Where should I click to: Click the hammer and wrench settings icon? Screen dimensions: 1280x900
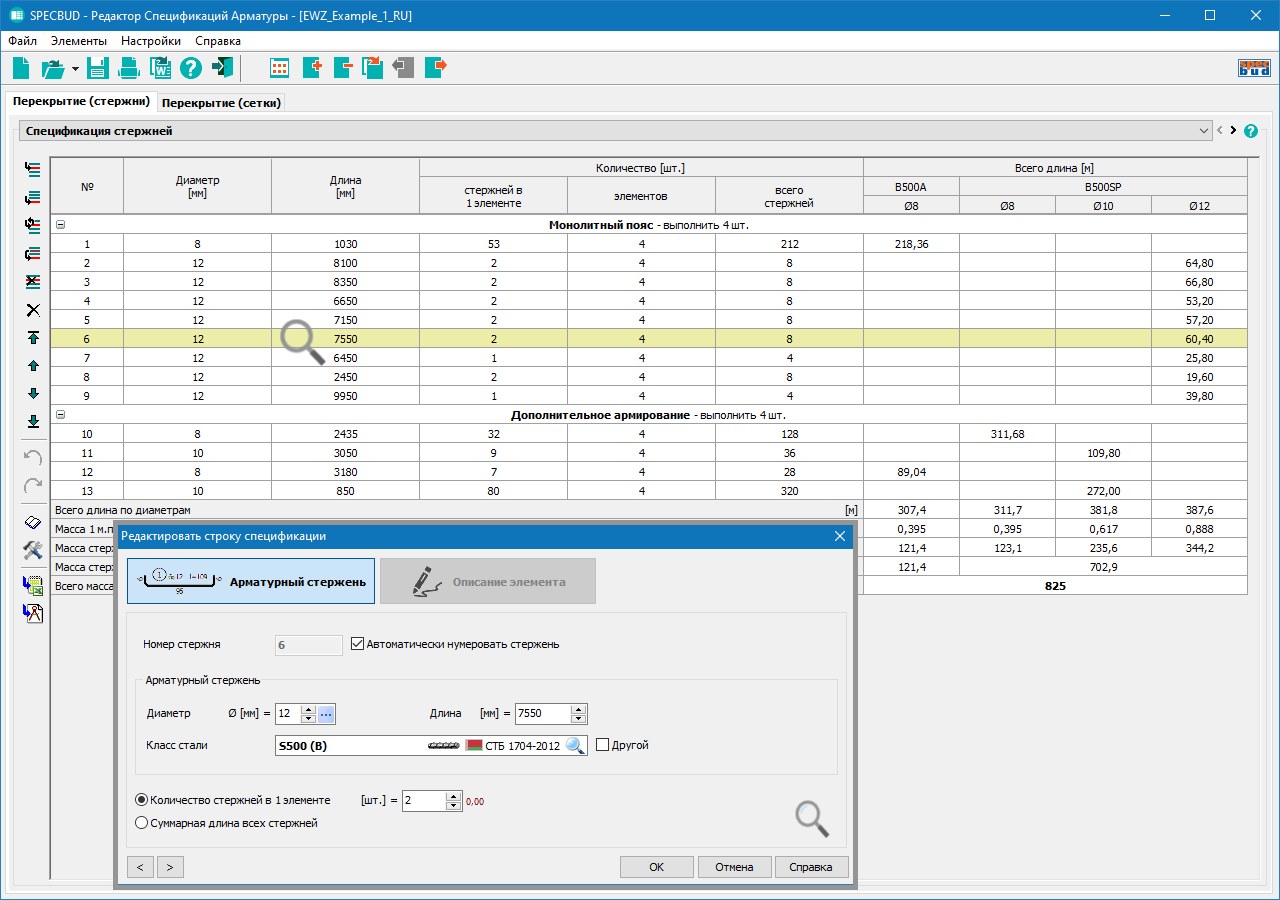tap(33, 550)
